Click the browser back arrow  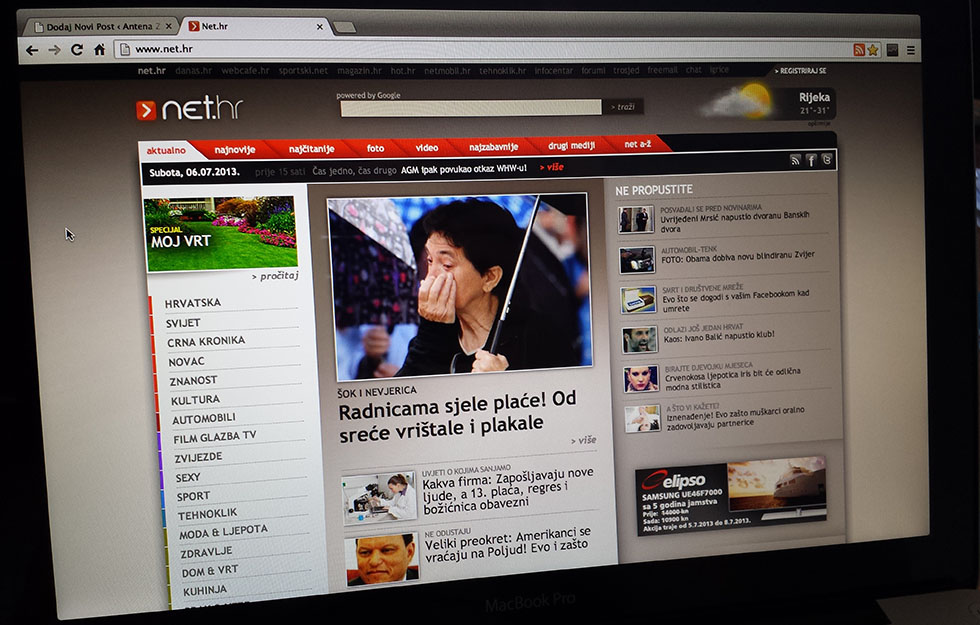(x=32, y=49)
